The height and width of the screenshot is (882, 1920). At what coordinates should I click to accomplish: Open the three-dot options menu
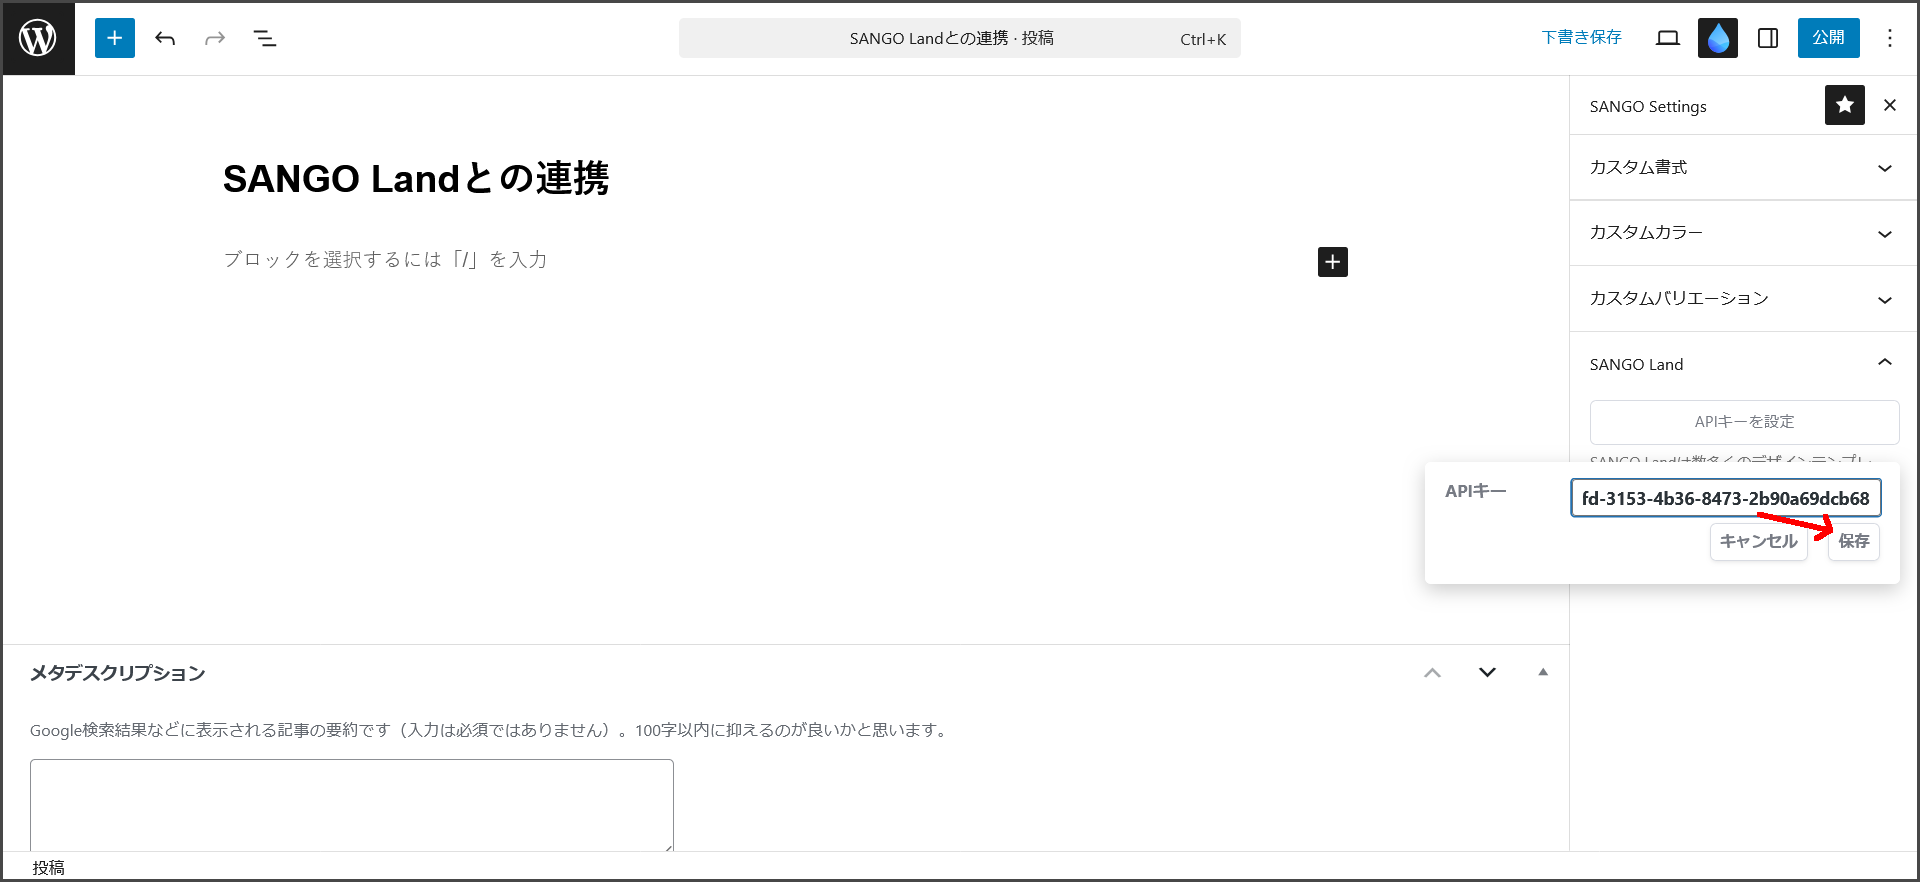click(x=1890, y=38)
